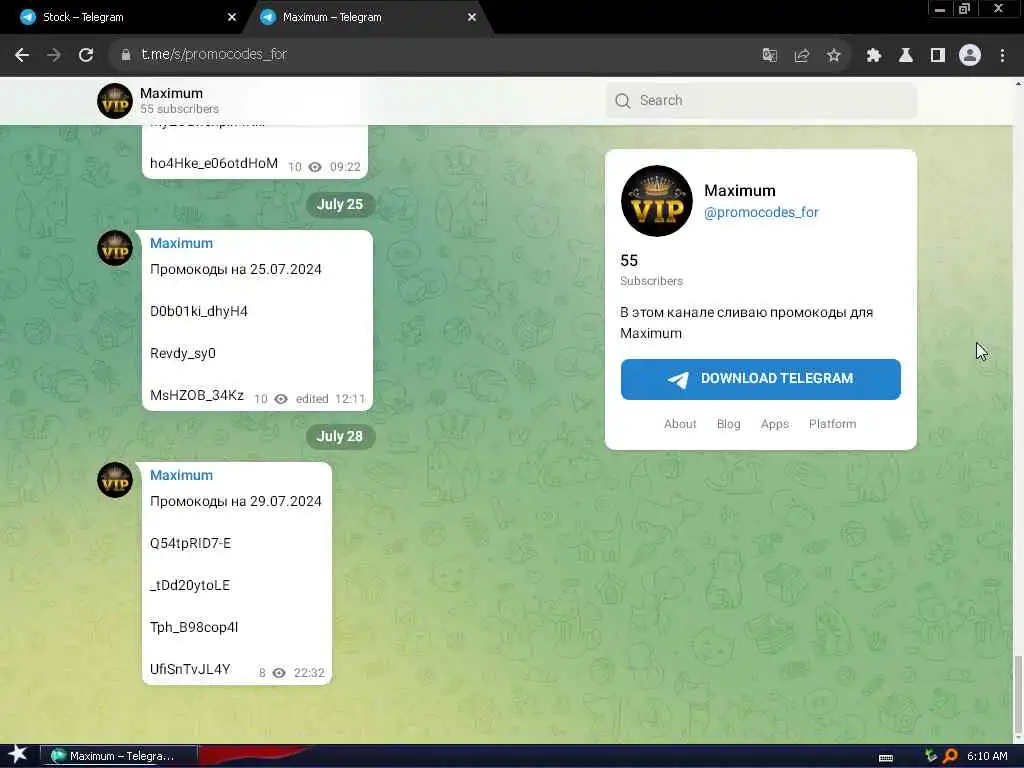
Task: Open the Platform link
Action: (x=832, y=424)
